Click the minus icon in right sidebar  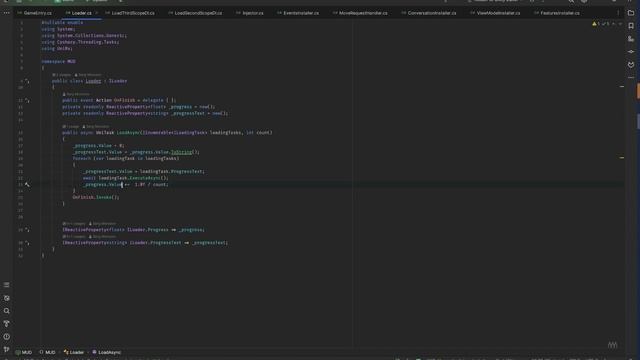tap(631, 78)
